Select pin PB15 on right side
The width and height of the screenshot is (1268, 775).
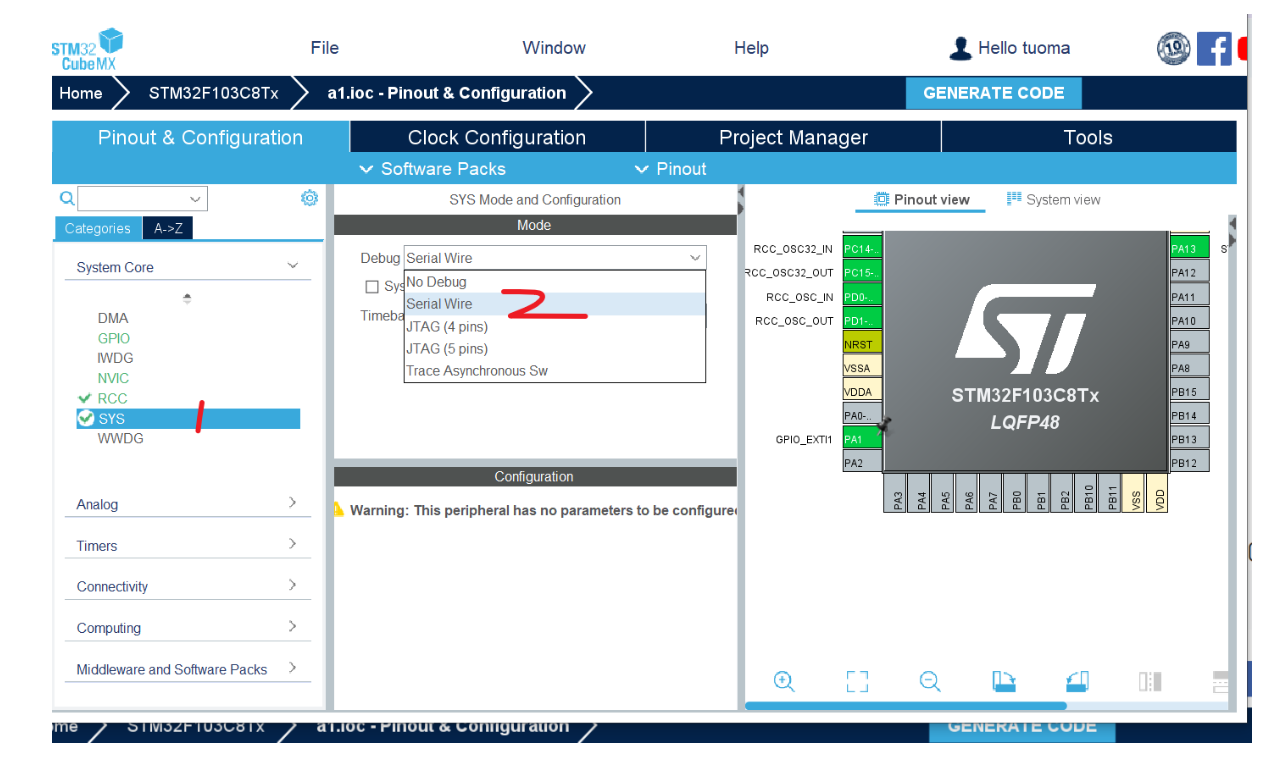pyautogui.click(x=1189, y=391)
